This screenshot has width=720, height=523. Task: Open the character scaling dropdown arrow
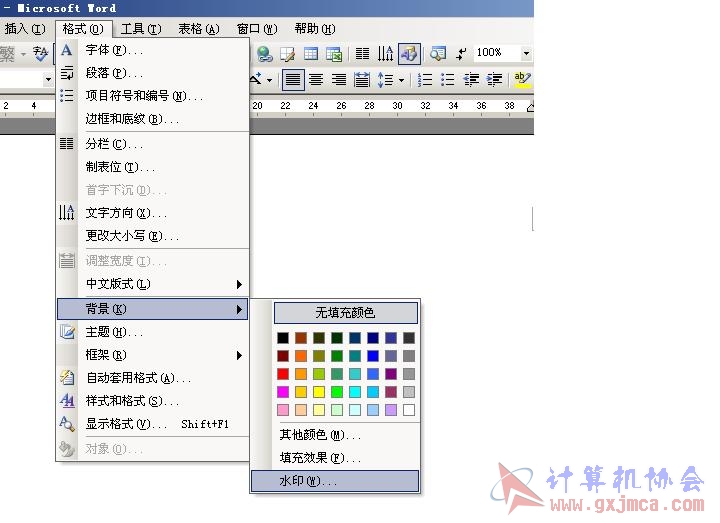click(x=270, y=80)
